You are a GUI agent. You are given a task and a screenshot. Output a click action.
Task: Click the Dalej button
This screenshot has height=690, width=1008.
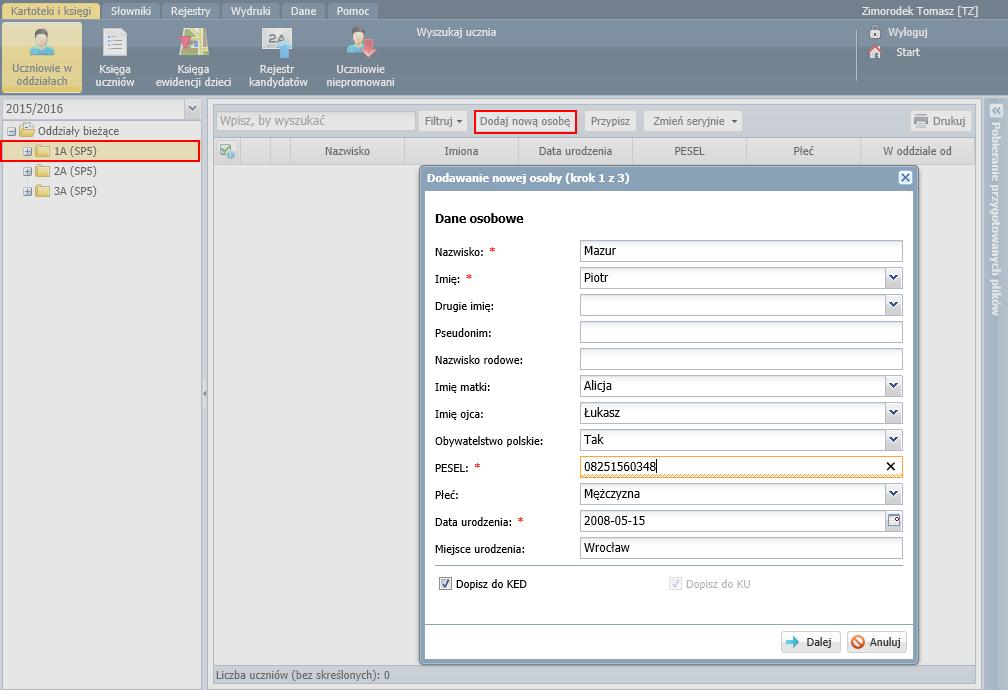811,642
